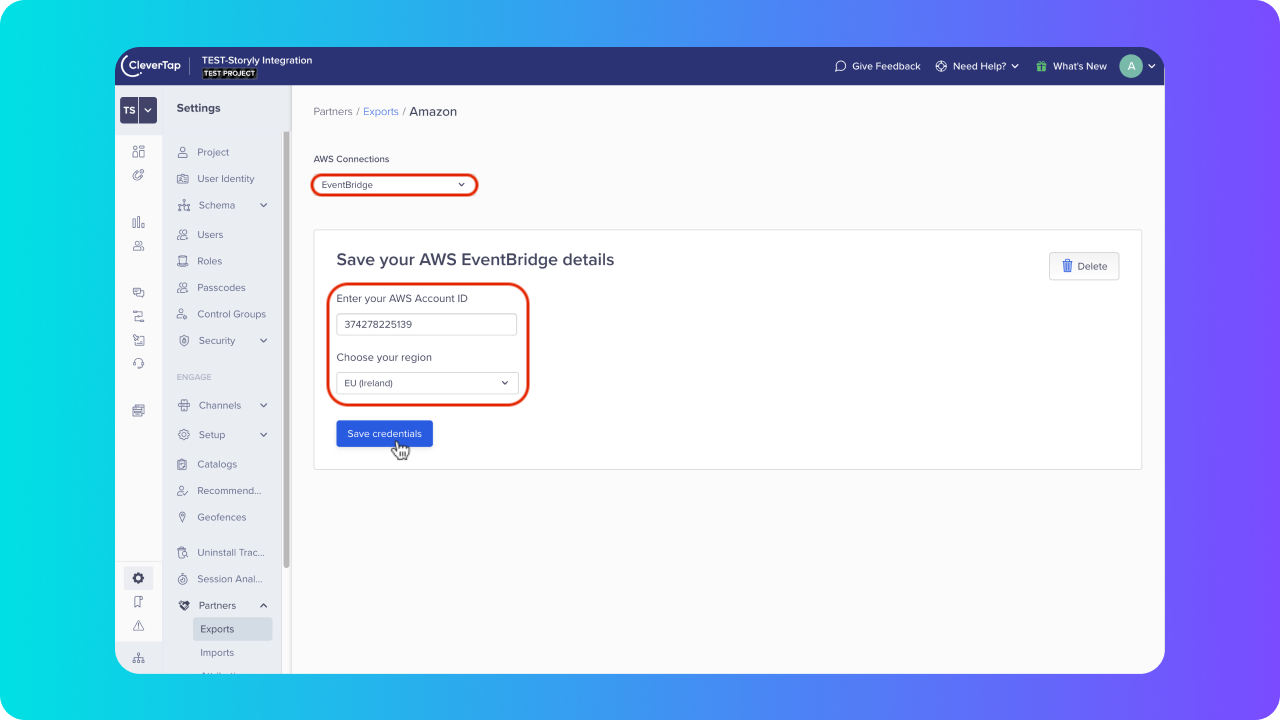1280x720 pixels.
Task: Open the Need Help dropdown menu
Action: [976, 66]
